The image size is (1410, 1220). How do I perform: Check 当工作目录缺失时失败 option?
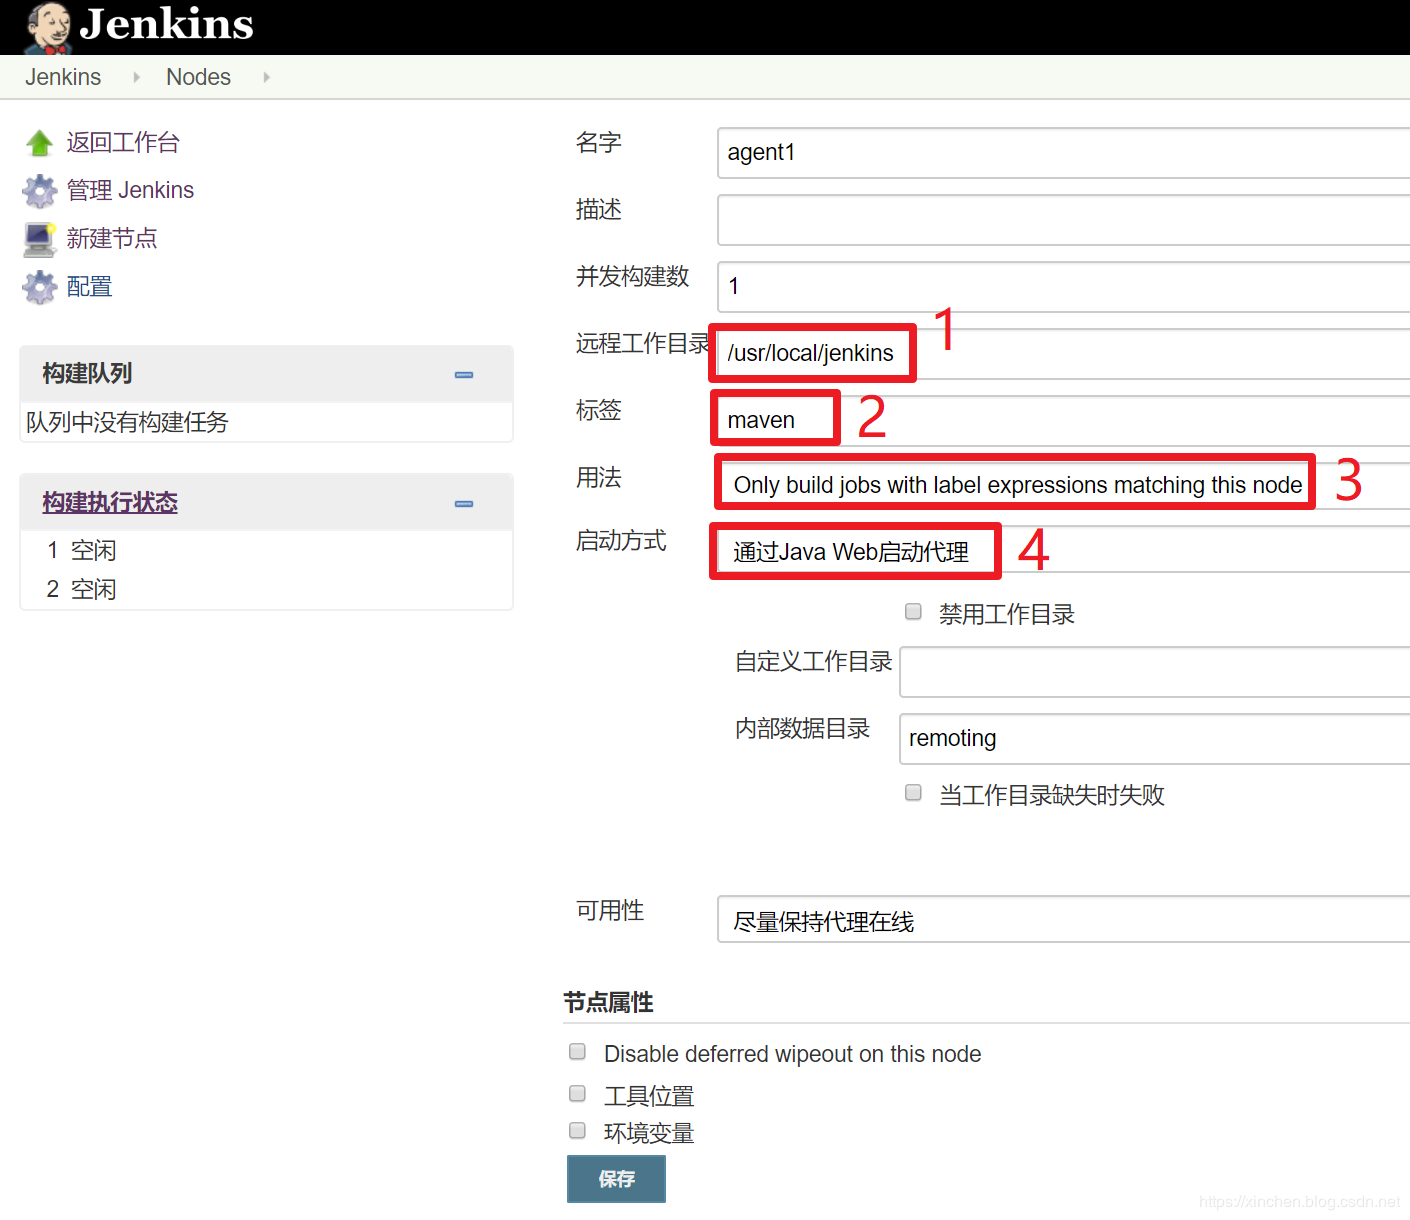[x=913, y=792]
